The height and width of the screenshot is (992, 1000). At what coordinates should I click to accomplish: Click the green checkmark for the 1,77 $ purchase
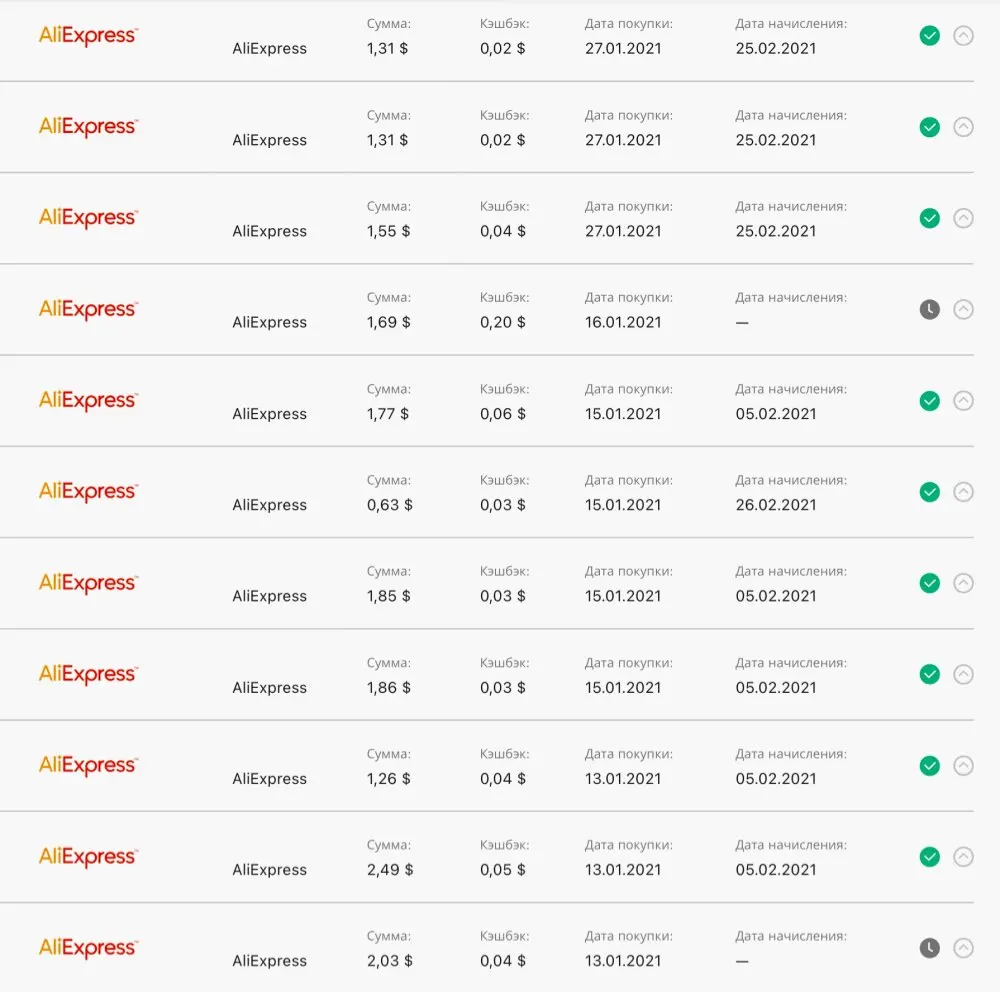(x=930, y=401)
